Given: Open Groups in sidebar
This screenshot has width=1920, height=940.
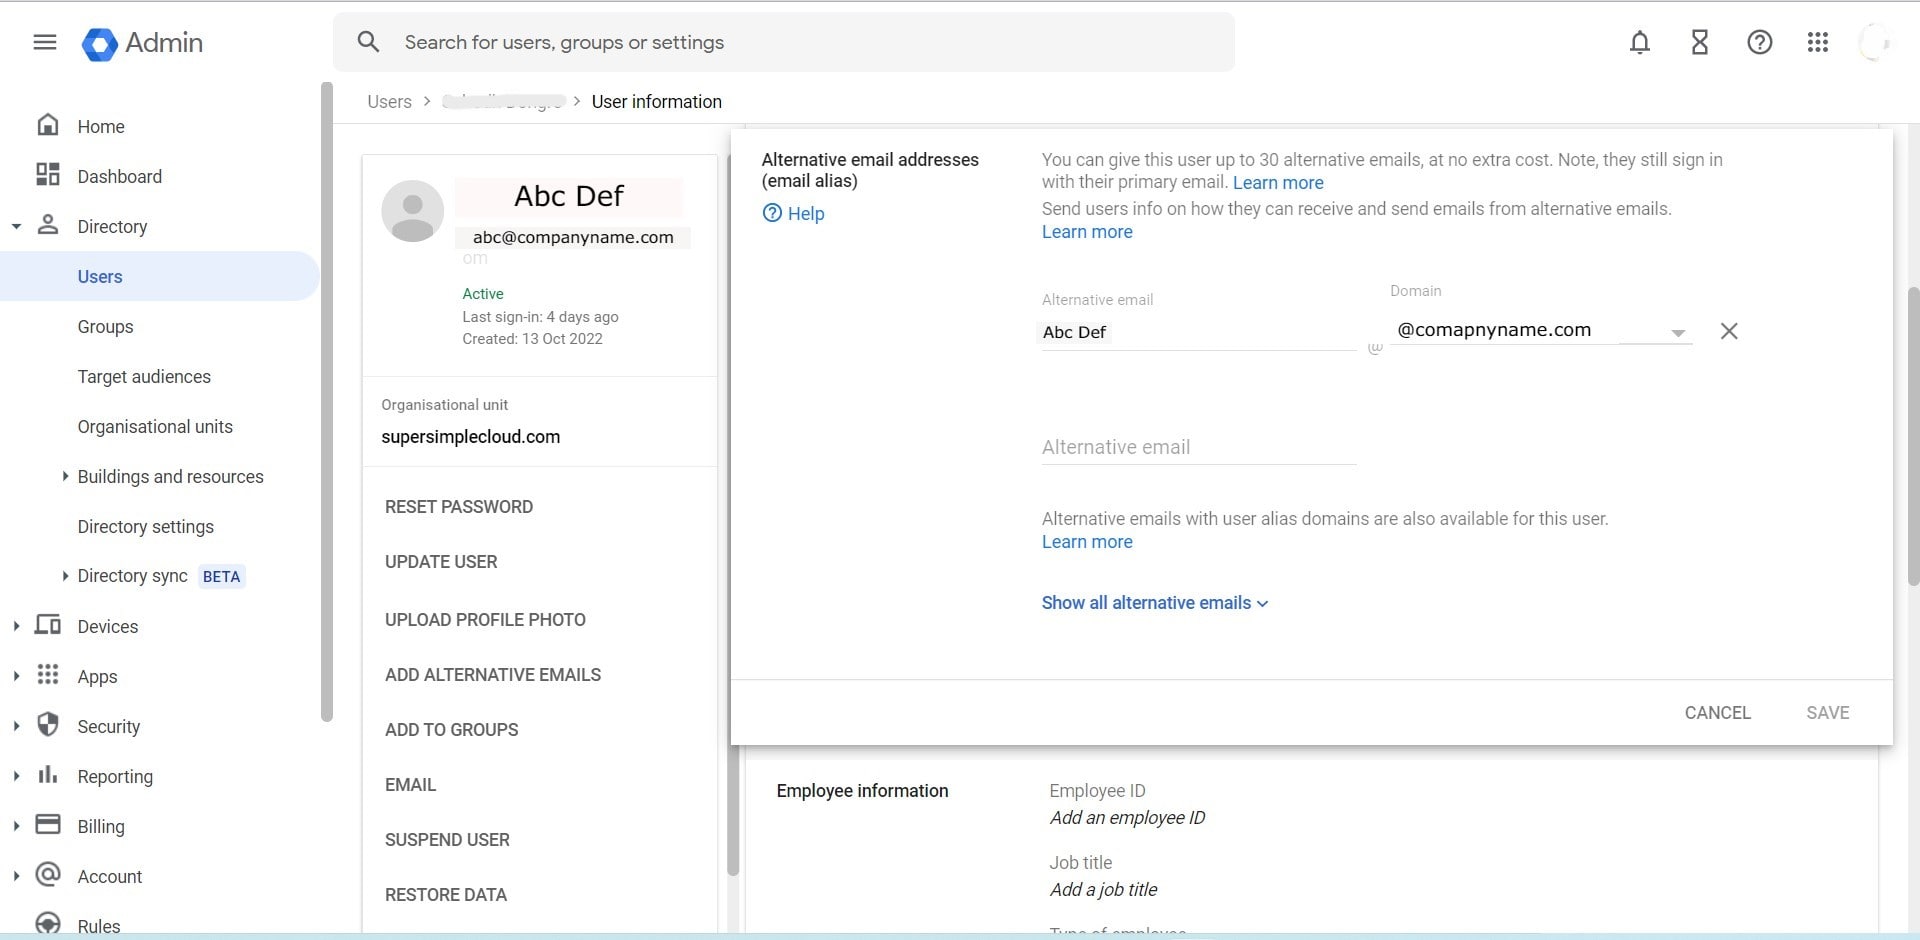Looking at the screenshot, I should pyautogui.click(x=105, y=327).
